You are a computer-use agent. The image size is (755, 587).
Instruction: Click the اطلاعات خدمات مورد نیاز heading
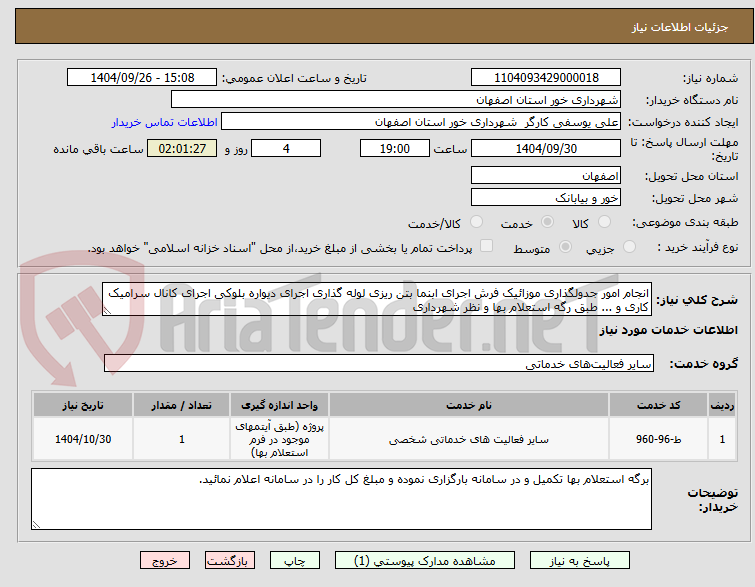(x=668, y=330)
